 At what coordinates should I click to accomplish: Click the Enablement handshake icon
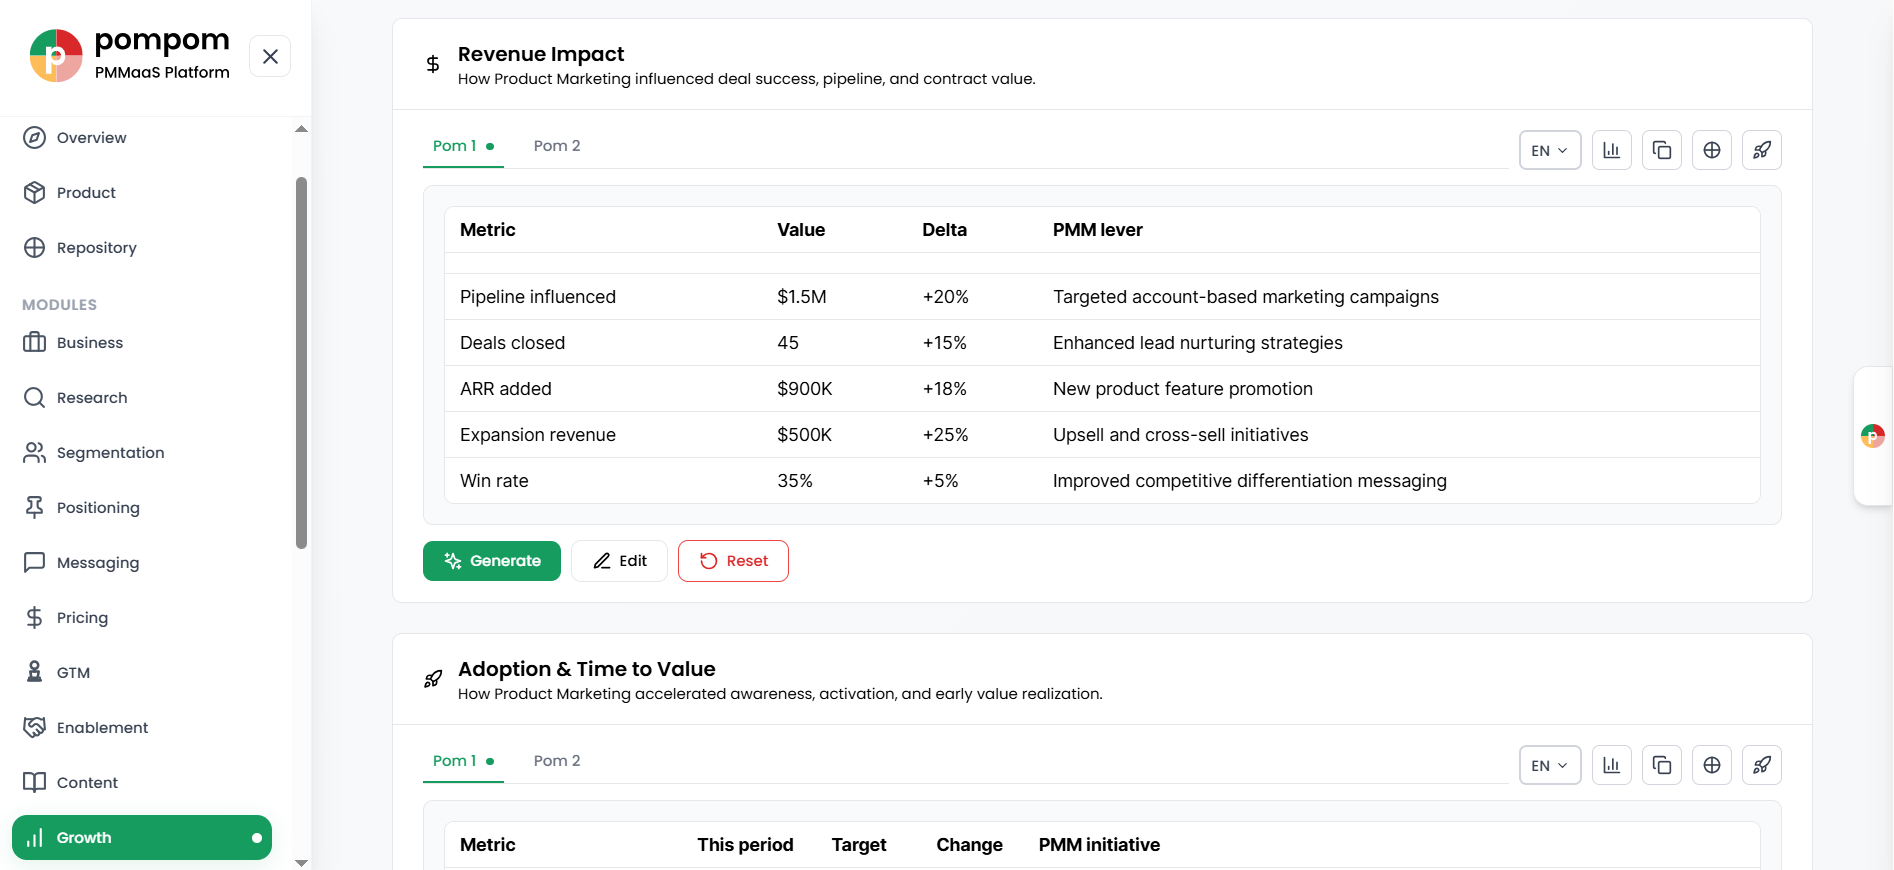[35, 728]
